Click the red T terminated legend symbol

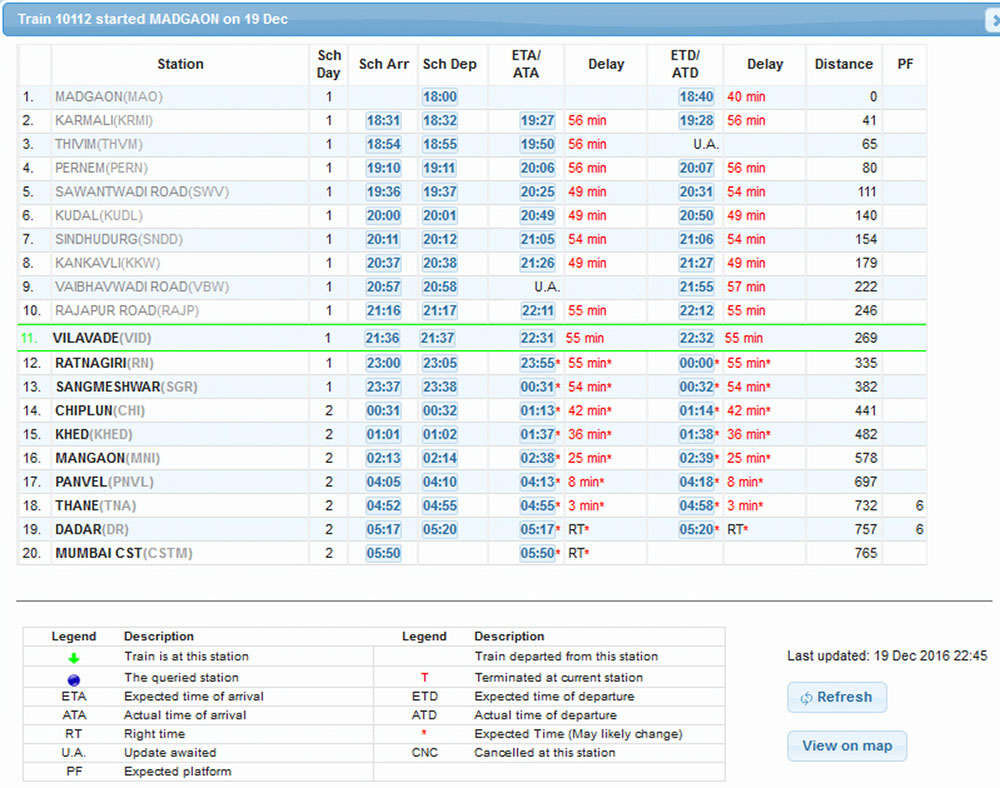(x=425, y=678)
